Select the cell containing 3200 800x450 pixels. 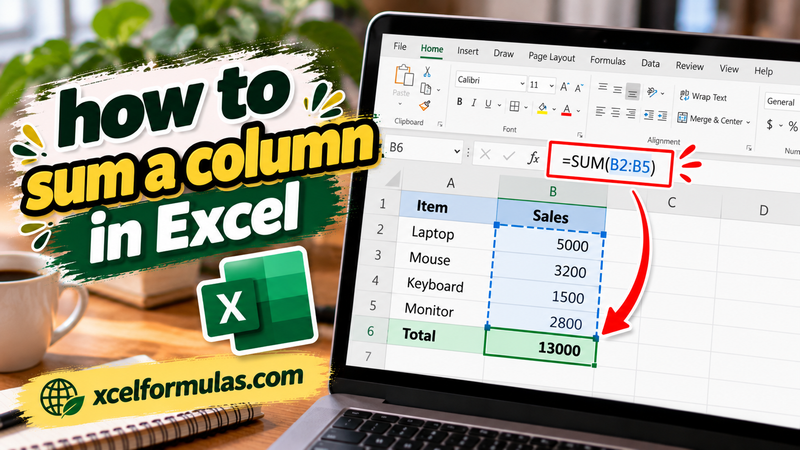click(546, 270)
